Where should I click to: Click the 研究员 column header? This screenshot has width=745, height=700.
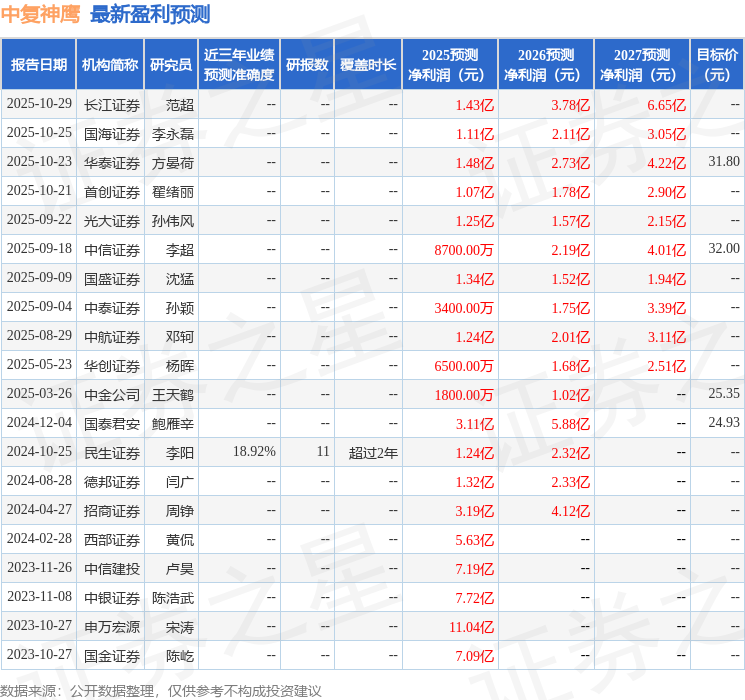[171, 65]
